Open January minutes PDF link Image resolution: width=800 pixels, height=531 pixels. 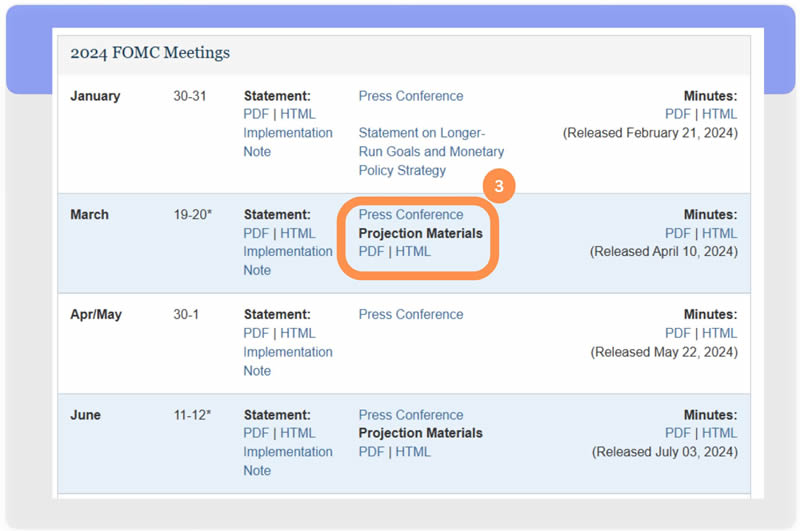(678, 114)
